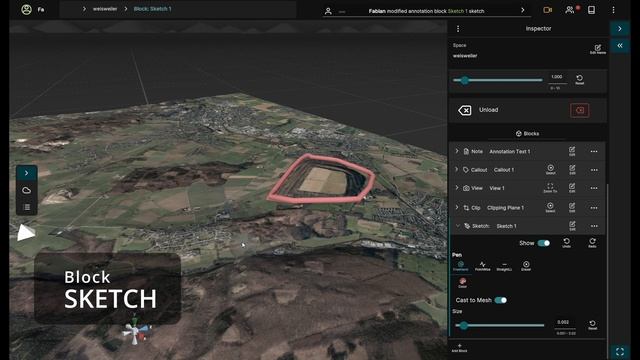Undo the last sketch stroke

coord(567,243)
